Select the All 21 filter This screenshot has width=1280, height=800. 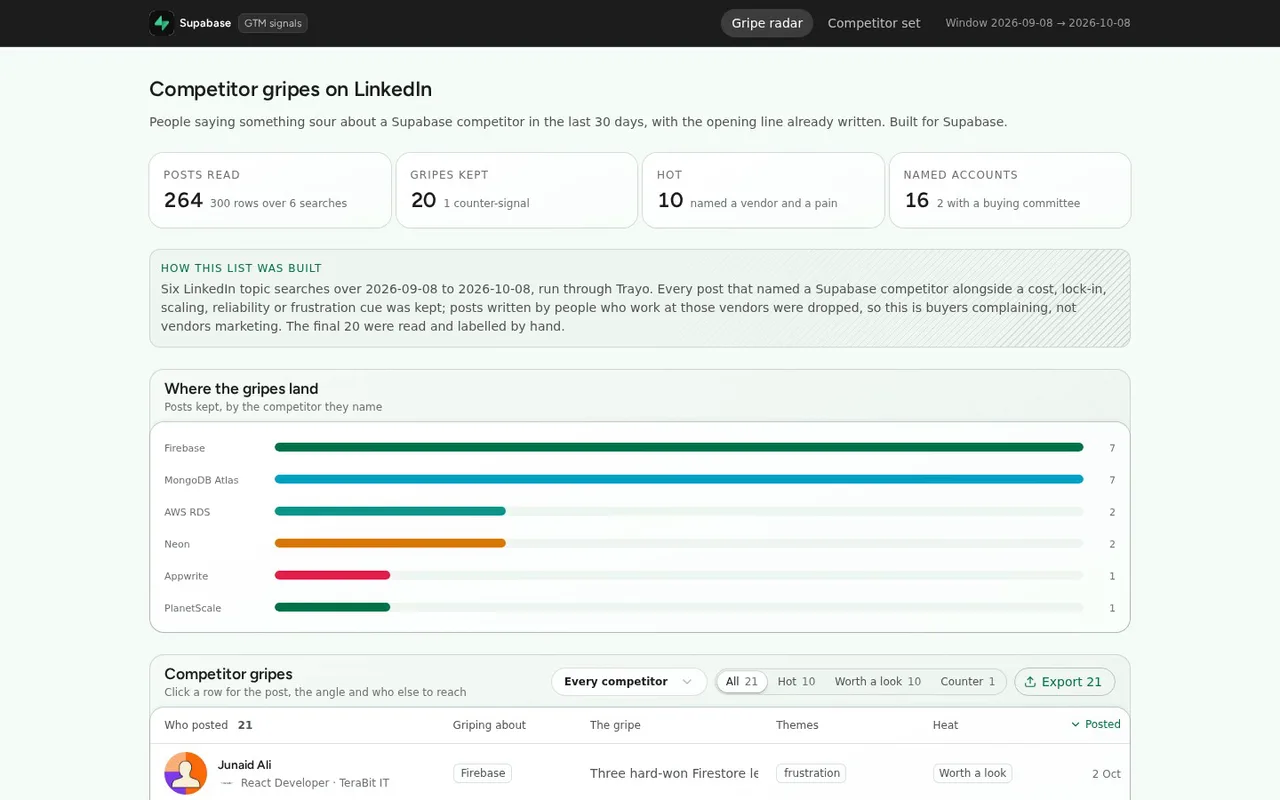[742, 682]
